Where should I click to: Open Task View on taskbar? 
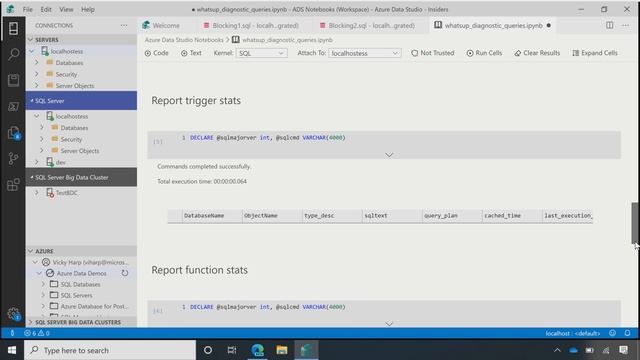coord(232,350)
